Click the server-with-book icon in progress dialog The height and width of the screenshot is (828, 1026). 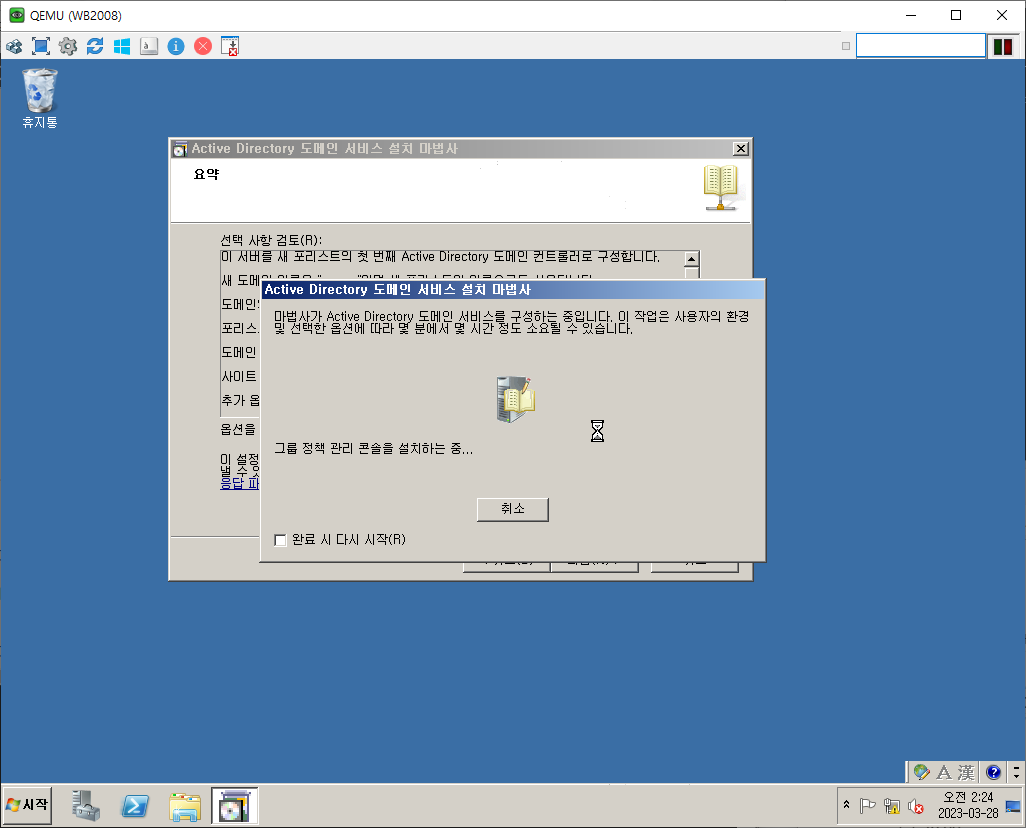(516, 399)
